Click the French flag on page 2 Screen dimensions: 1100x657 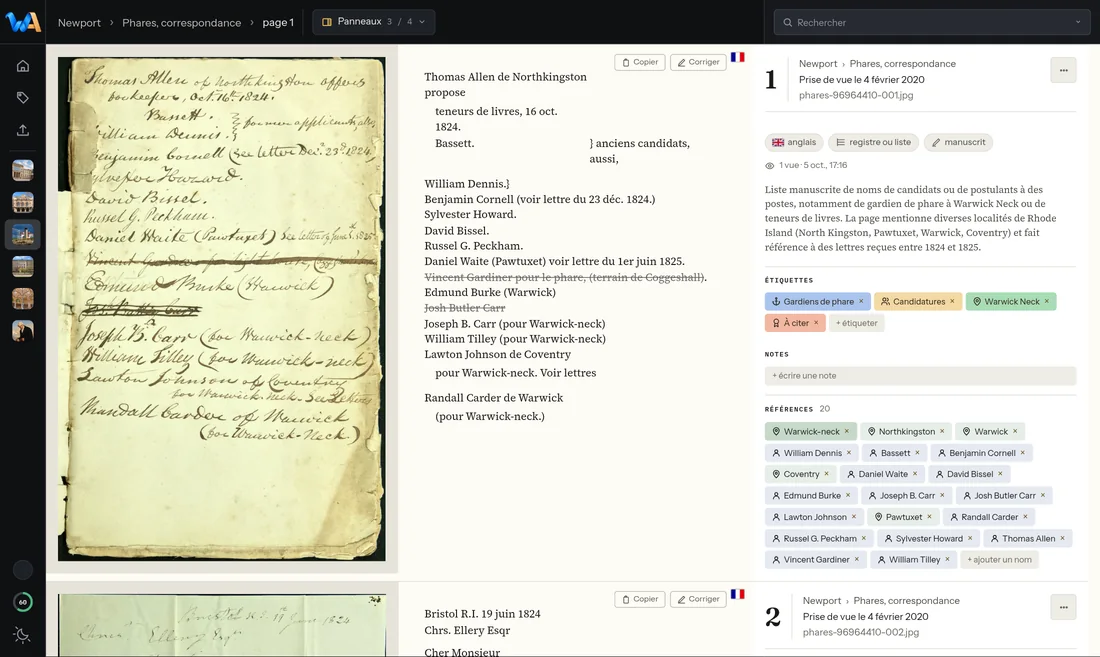point(737,595)
